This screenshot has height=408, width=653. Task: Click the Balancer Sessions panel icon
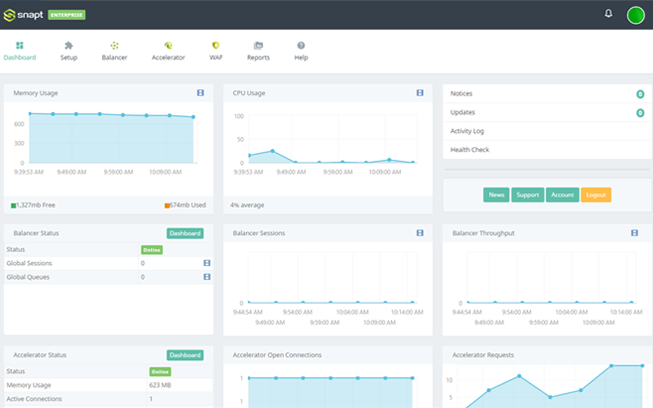(x=420, y=233)
